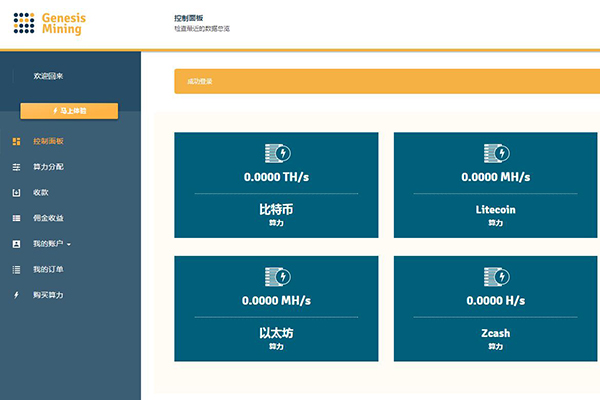The image size is (600, 400).
Task: Click the hashpower icon in 以太坊 card
Action: tap(278, 277)
